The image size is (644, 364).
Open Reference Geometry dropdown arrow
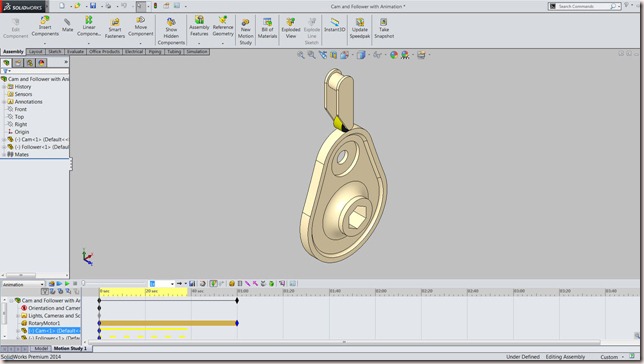click(x=223, y=43)
